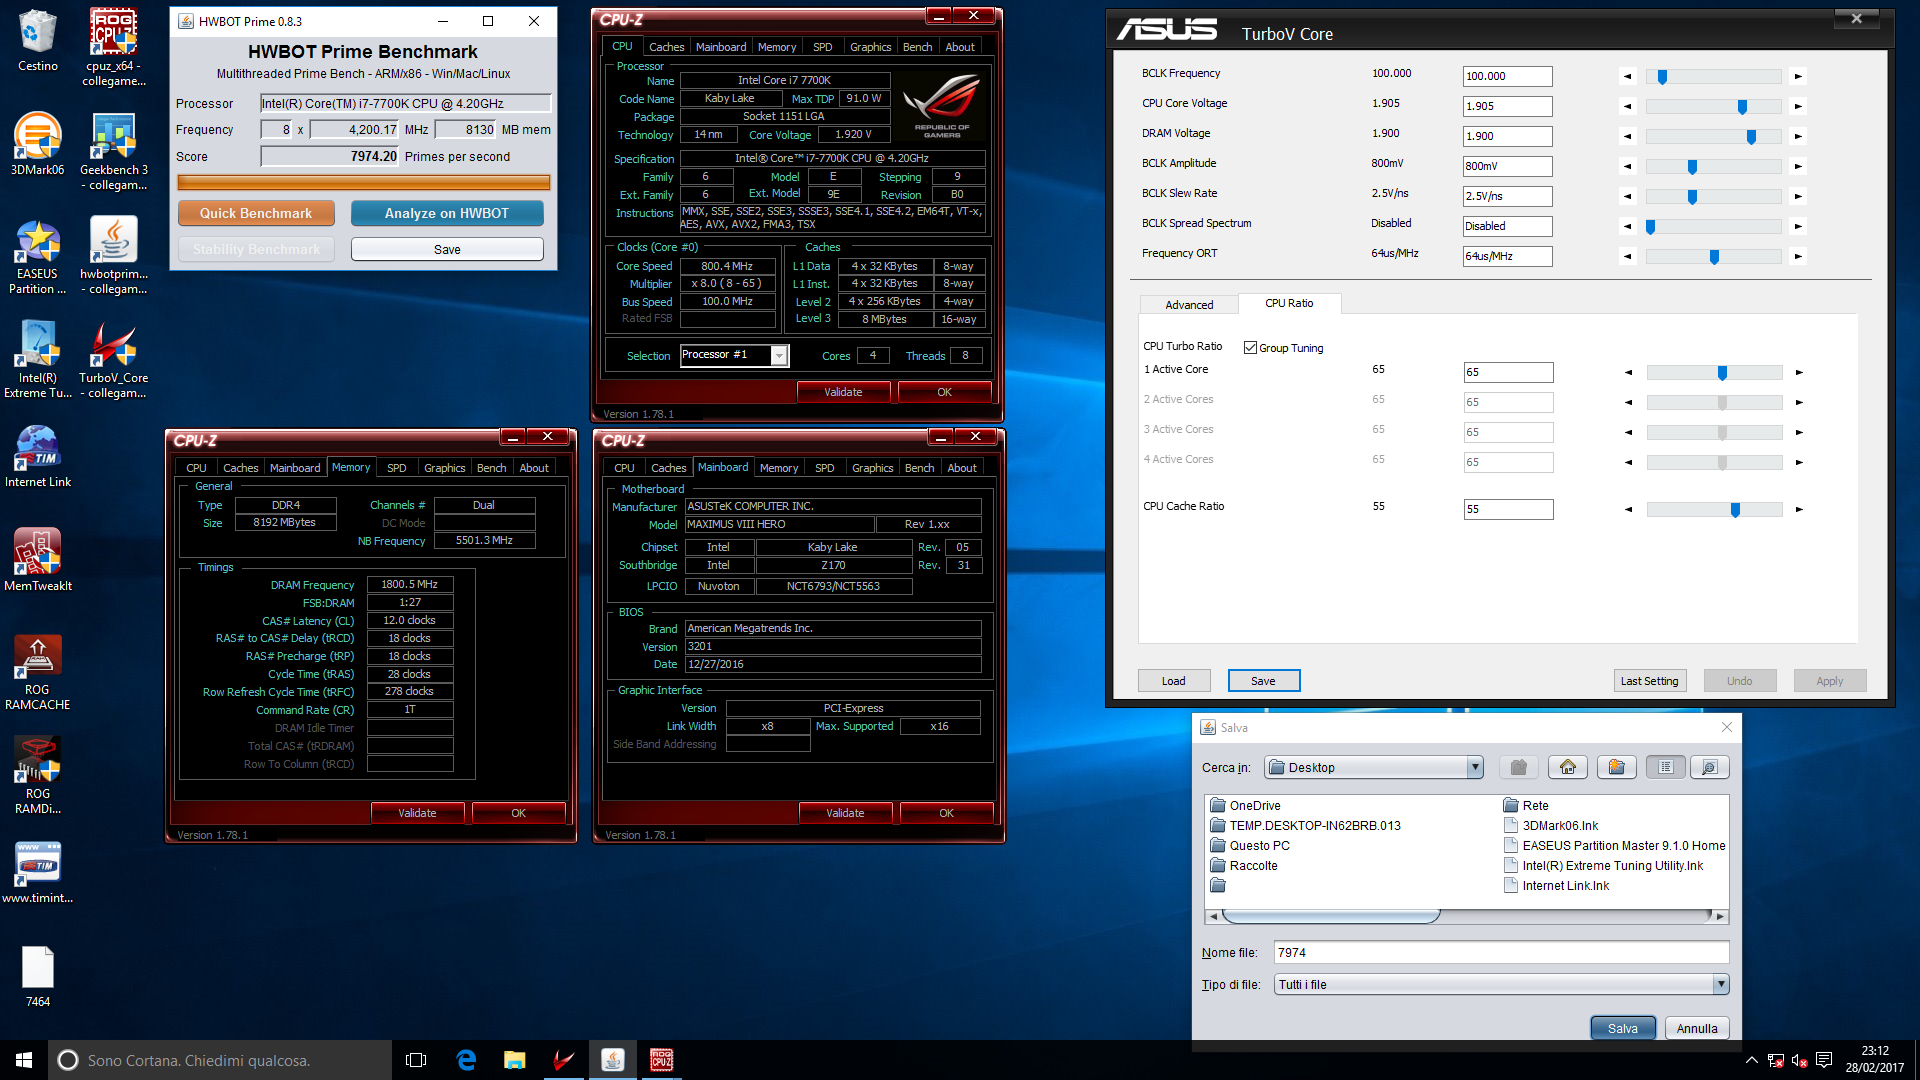This screenshot has width=1920, height=1080.
Task: Open the www.timint desktop shortcut
Action: pos(37,872)
